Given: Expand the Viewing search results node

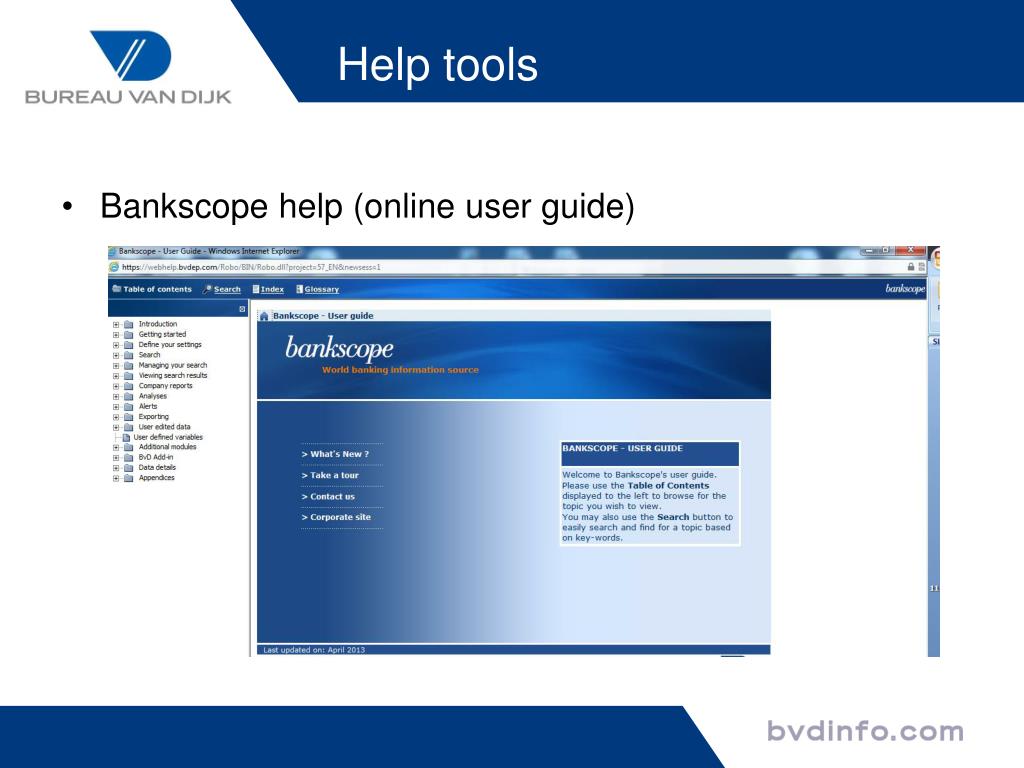Looking at the screenshot, I should click(116, 376).
